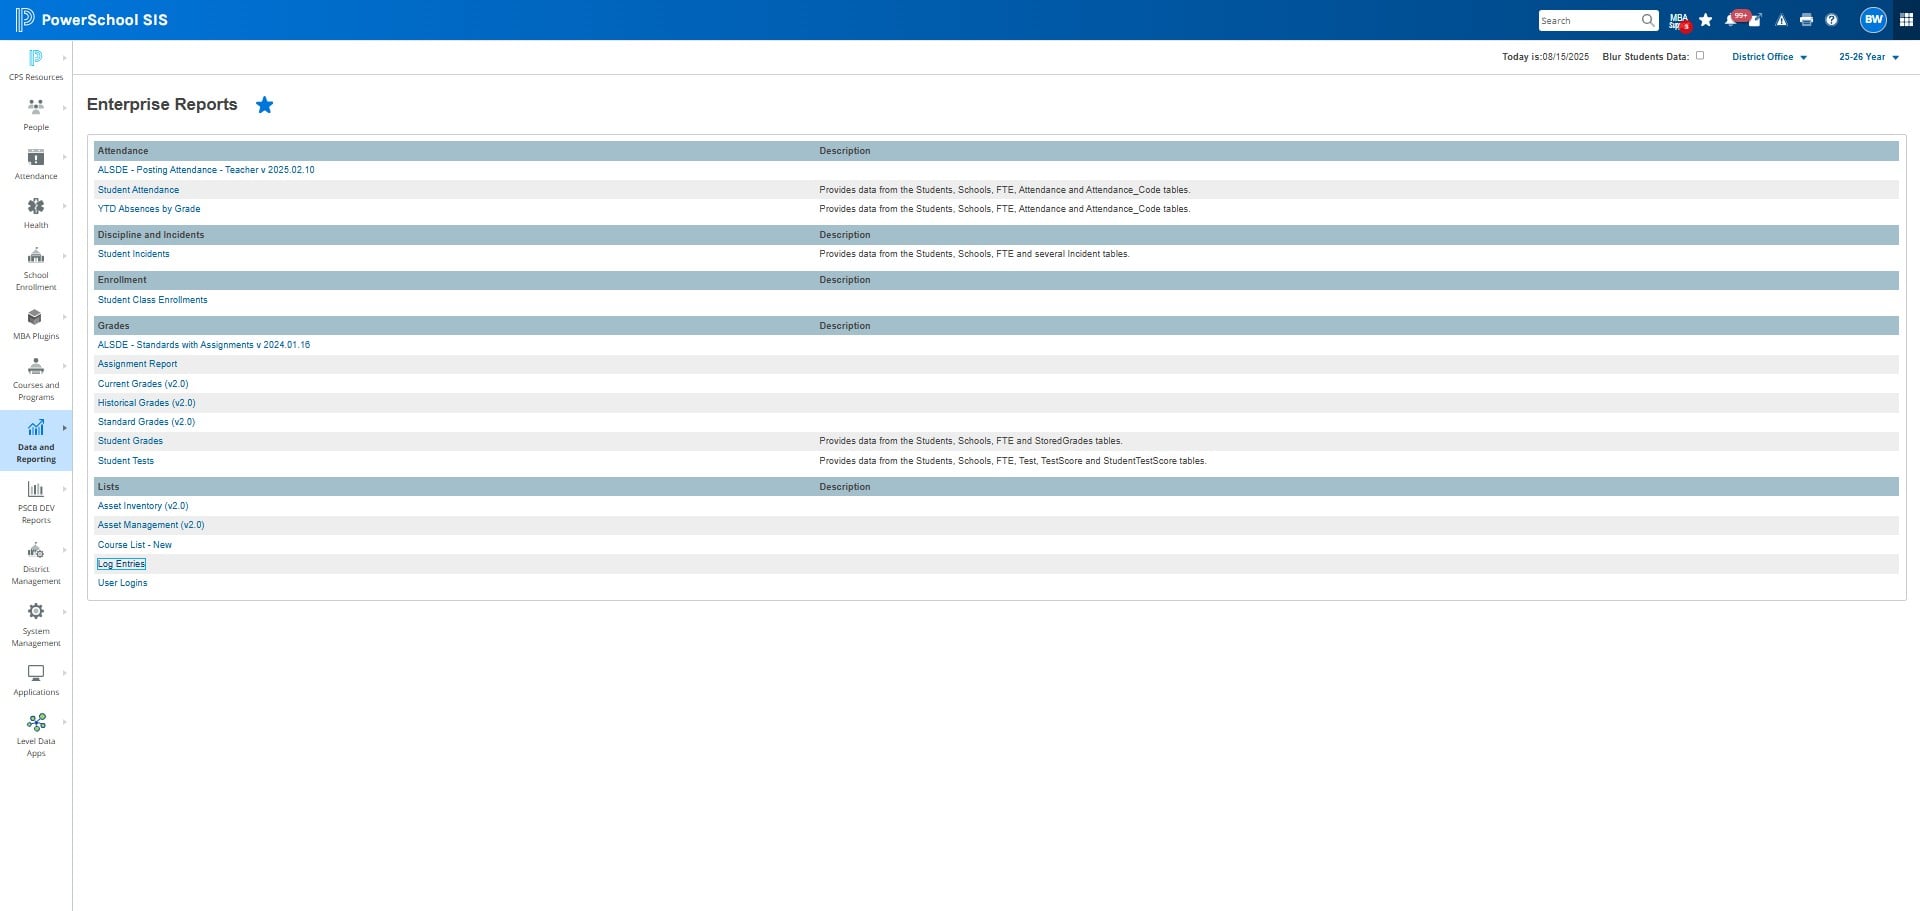This screenshot has width=1920, height=911.
Task: Open Current Grades (v2.0) report
Action: [x=143, y=384]
